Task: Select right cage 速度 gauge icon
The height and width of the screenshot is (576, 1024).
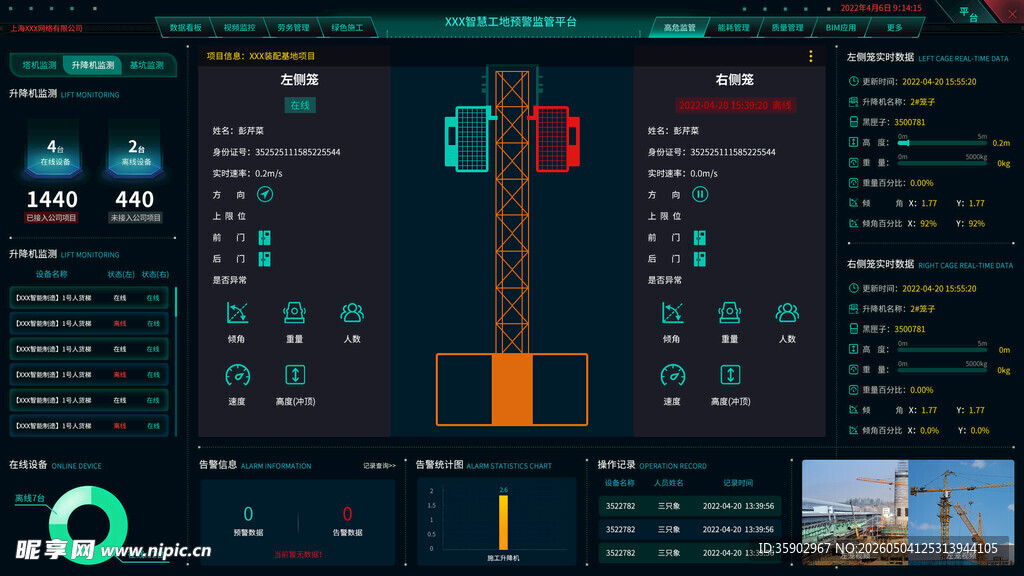Action: point(673,375)
